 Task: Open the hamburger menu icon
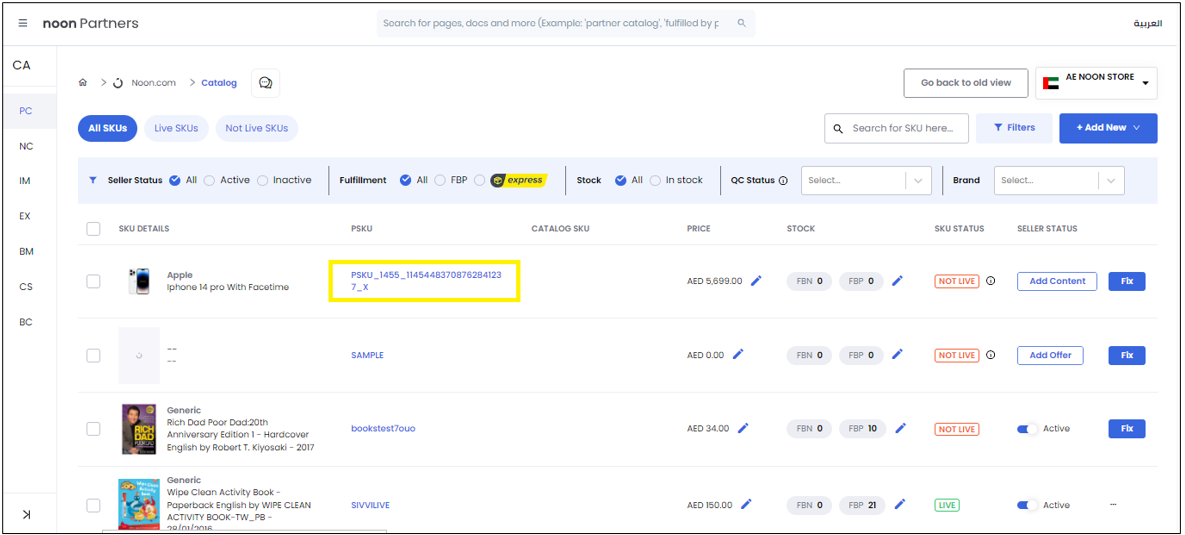point(23,23)
